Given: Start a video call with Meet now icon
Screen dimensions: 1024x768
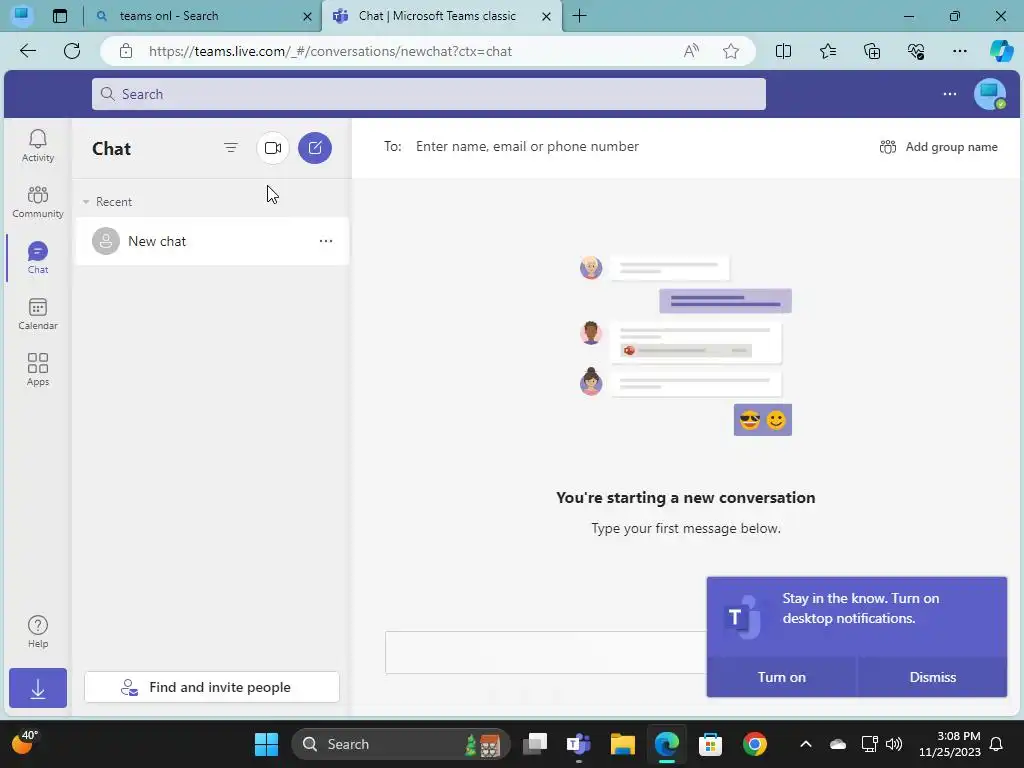Looking at the screenshot, I should point(273,148).
